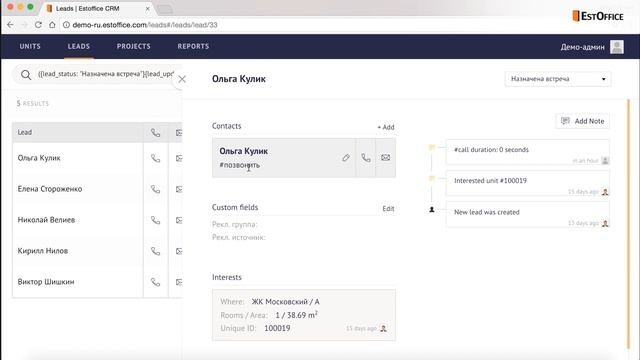
Task: Click the #позвонить tag
Action: click(240, 165)
